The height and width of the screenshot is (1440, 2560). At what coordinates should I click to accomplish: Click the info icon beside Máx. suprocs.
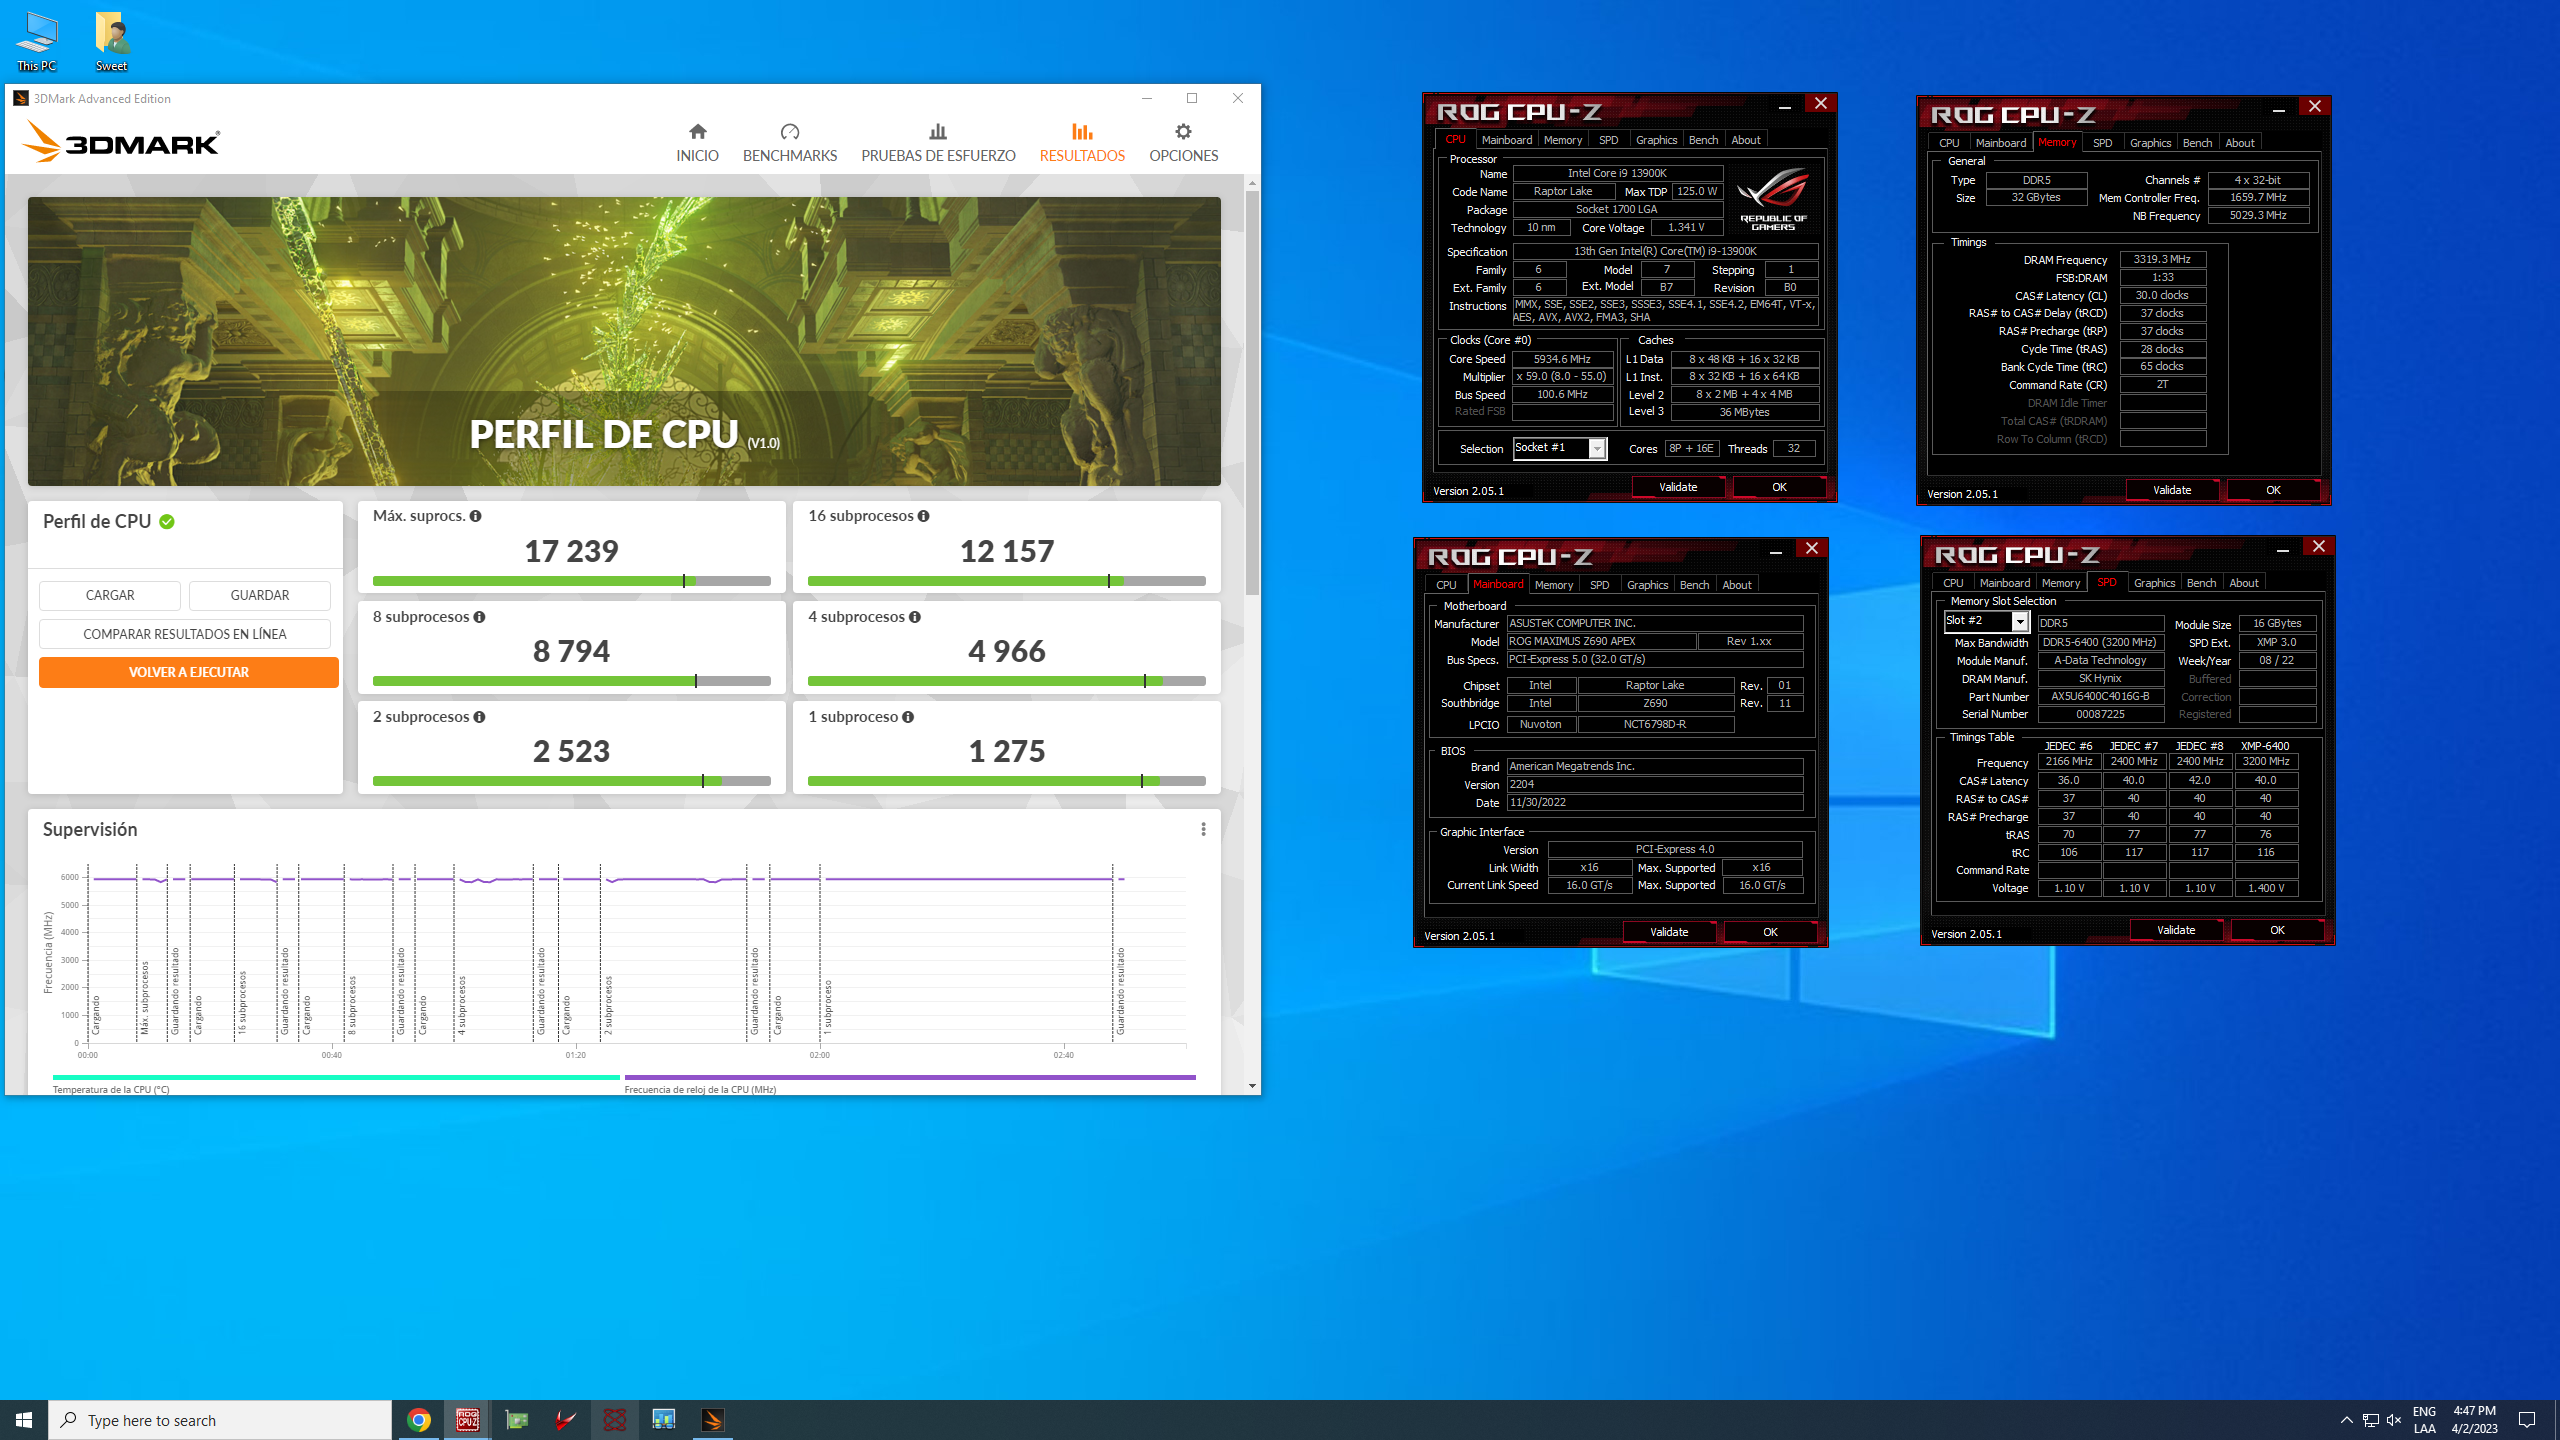click(475, 516)
